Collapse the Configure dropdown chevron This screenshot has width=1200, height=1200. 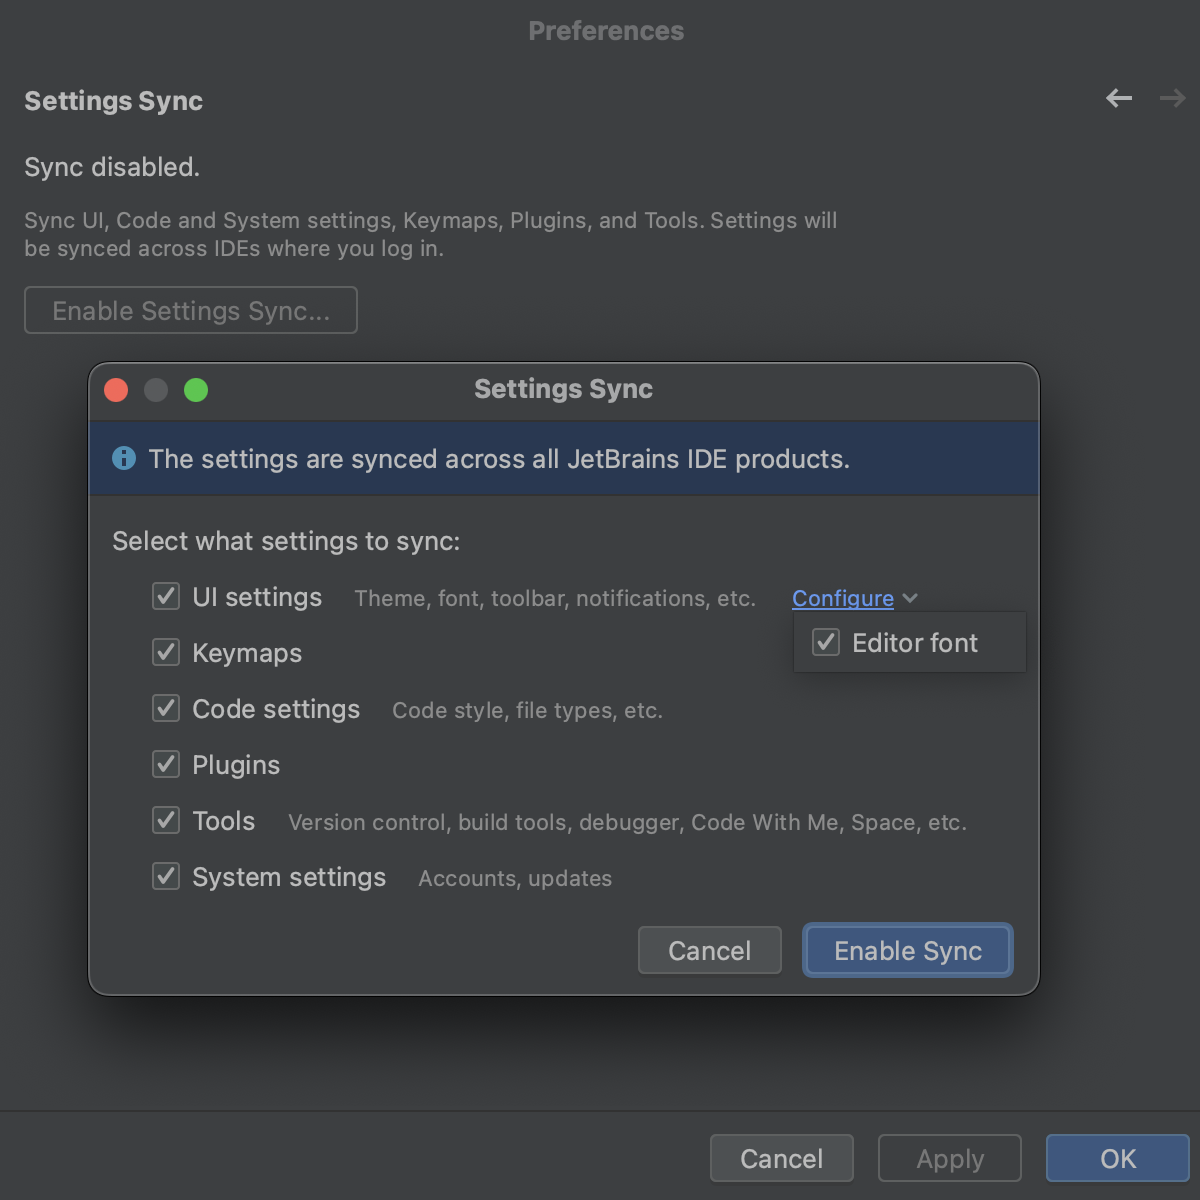tap(911, 598)
